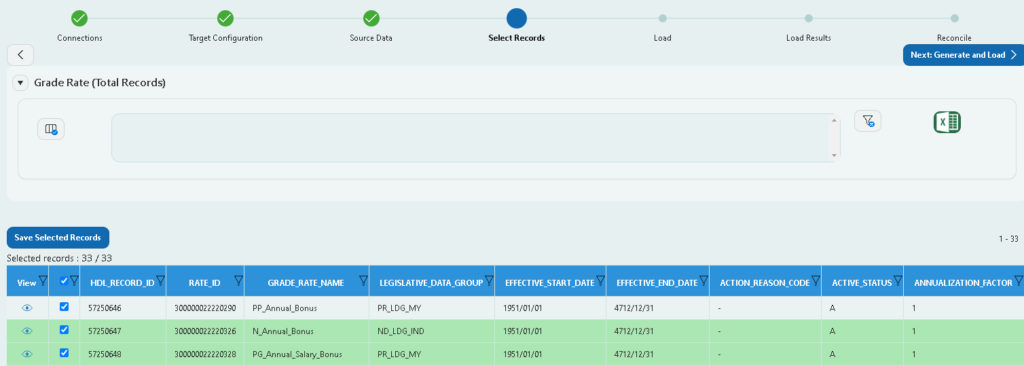Select rate ID 300000022220328
This screenshot has width=1024, height=366.
tap(205, 354)
